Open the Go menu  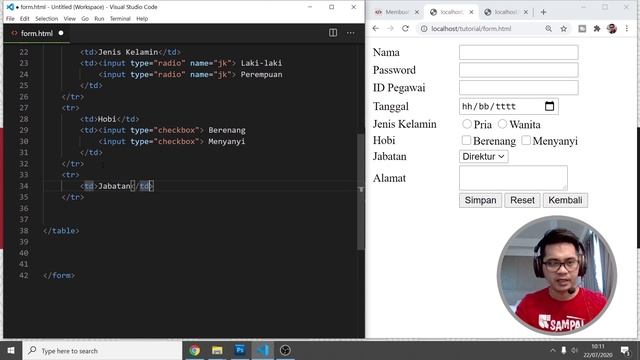click(x=85, y=19)
